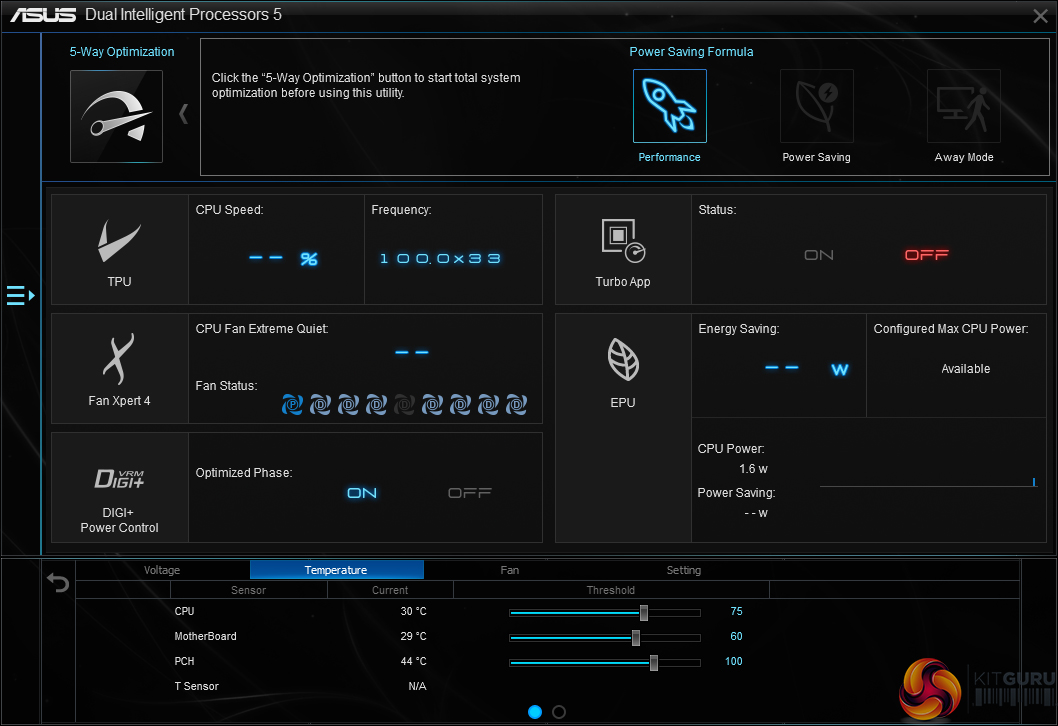Viewport: 1058px width, 726px height.
Task: Click the back arrow in the monitor panel
Action: pyautogui.click(x=58, y=582)
